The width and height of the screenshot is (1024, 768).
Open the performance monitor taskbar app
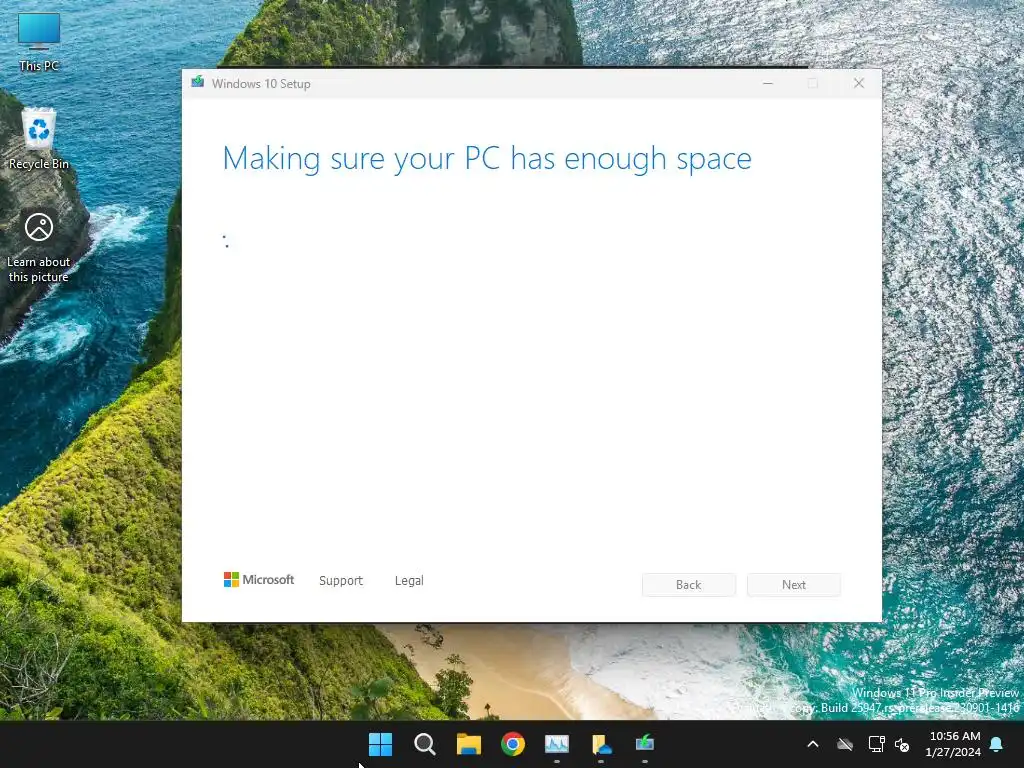(x=557, y=744)
